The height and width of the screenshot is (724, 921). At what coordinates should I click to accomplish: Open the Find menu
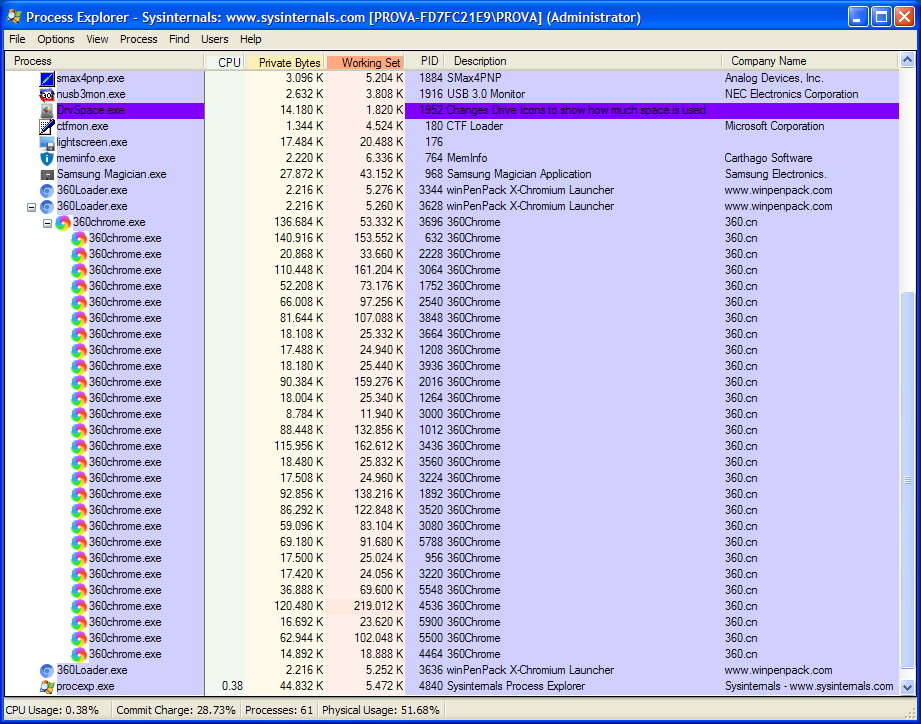coord(179,39)
